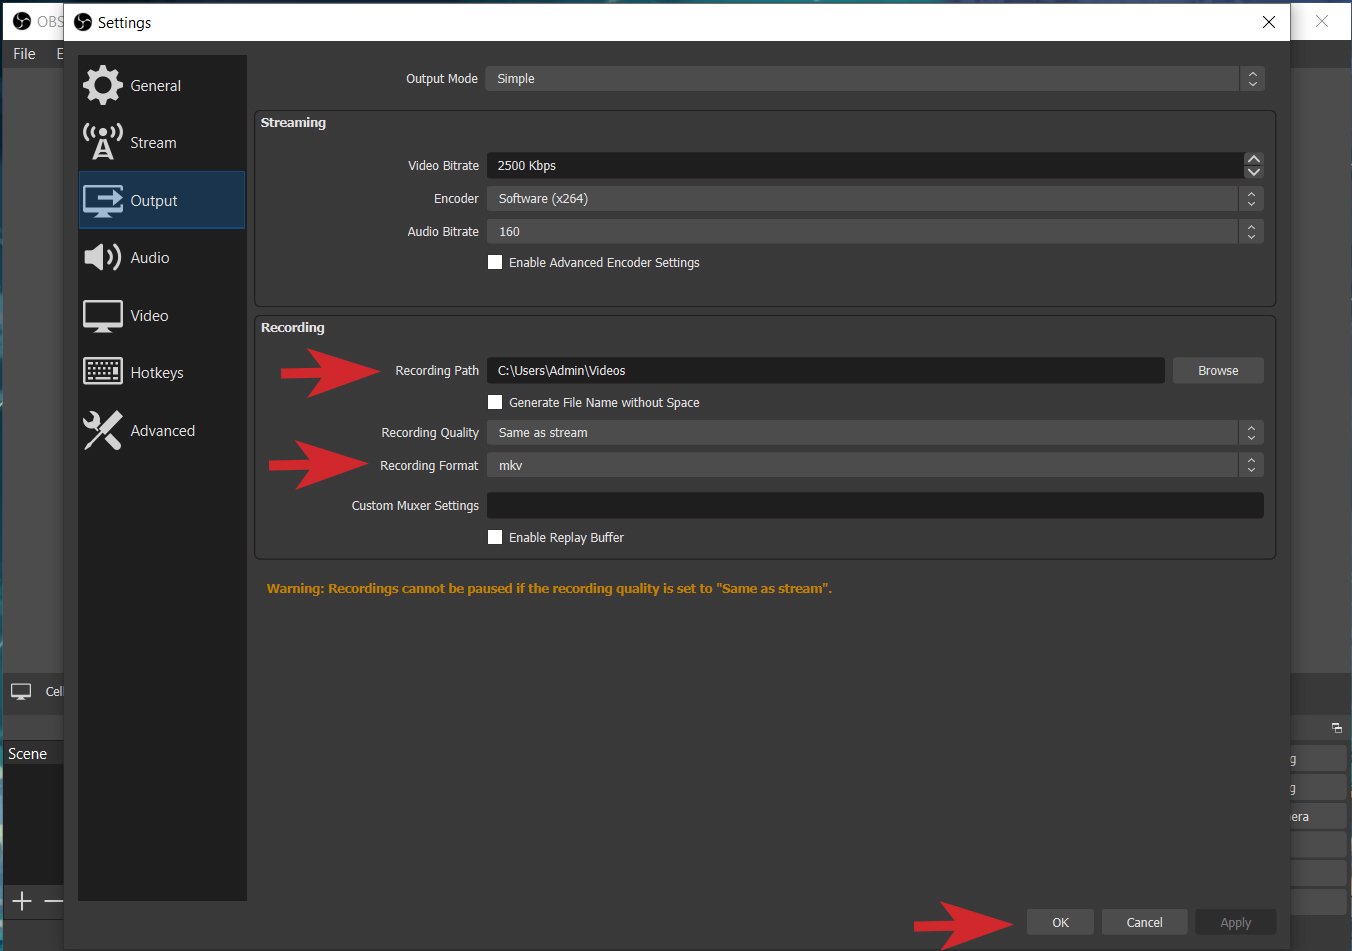Click Browse for recording path

click(1217, 371)
